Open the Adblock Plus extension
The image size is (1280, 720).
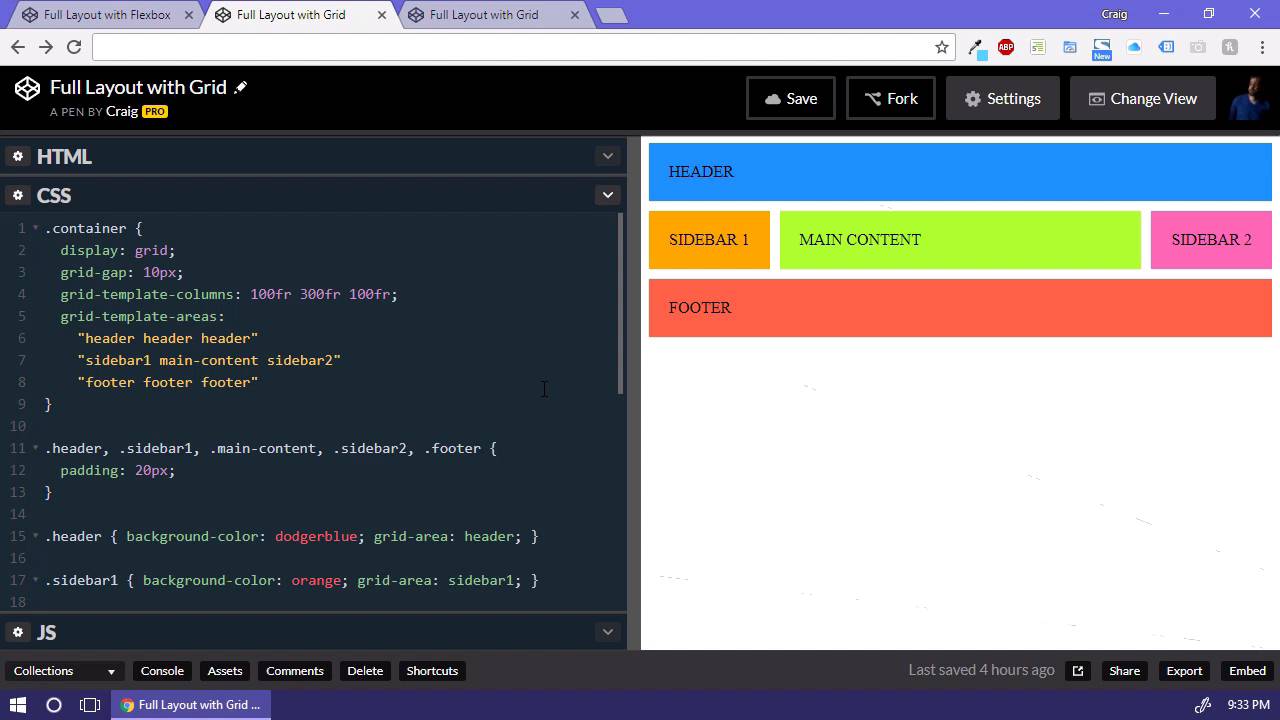[x=1006, y=47]
